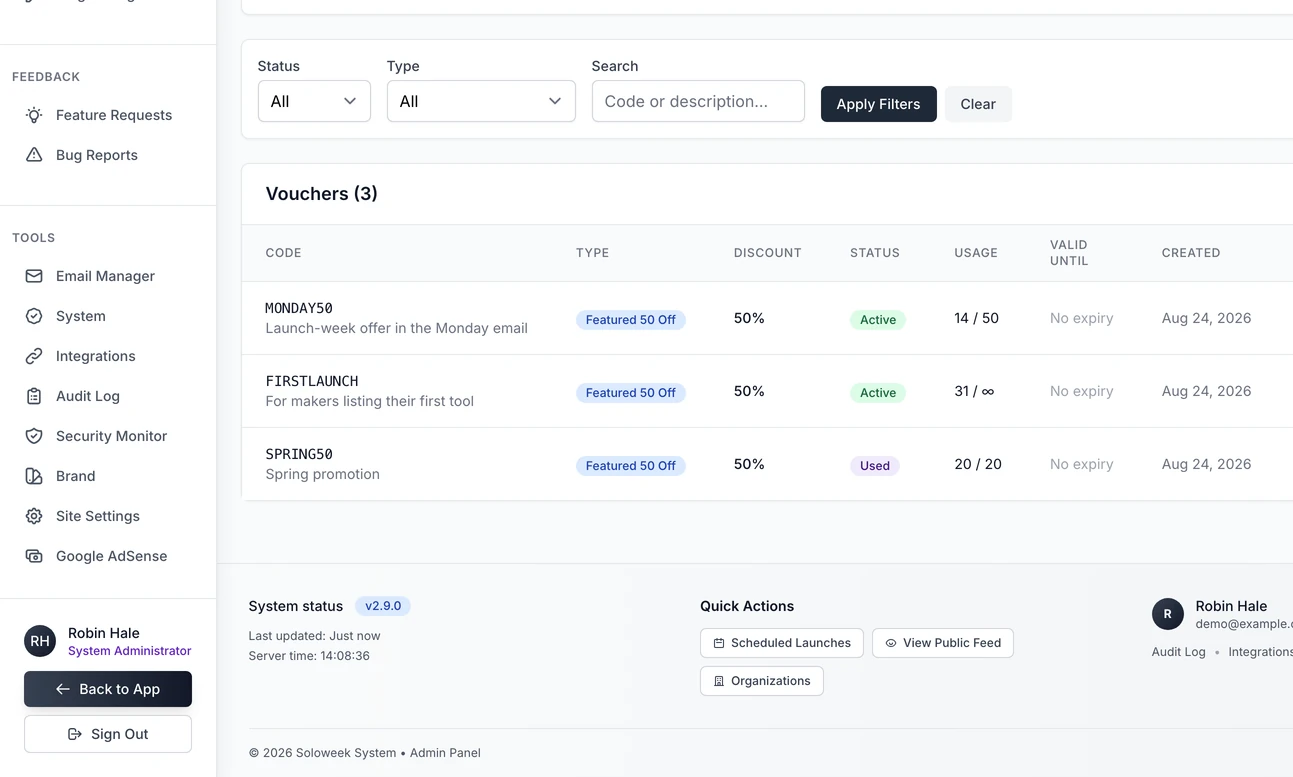Focus the Code or description search field
Viewport: 1293px width, 777px height.
point(698,101)
